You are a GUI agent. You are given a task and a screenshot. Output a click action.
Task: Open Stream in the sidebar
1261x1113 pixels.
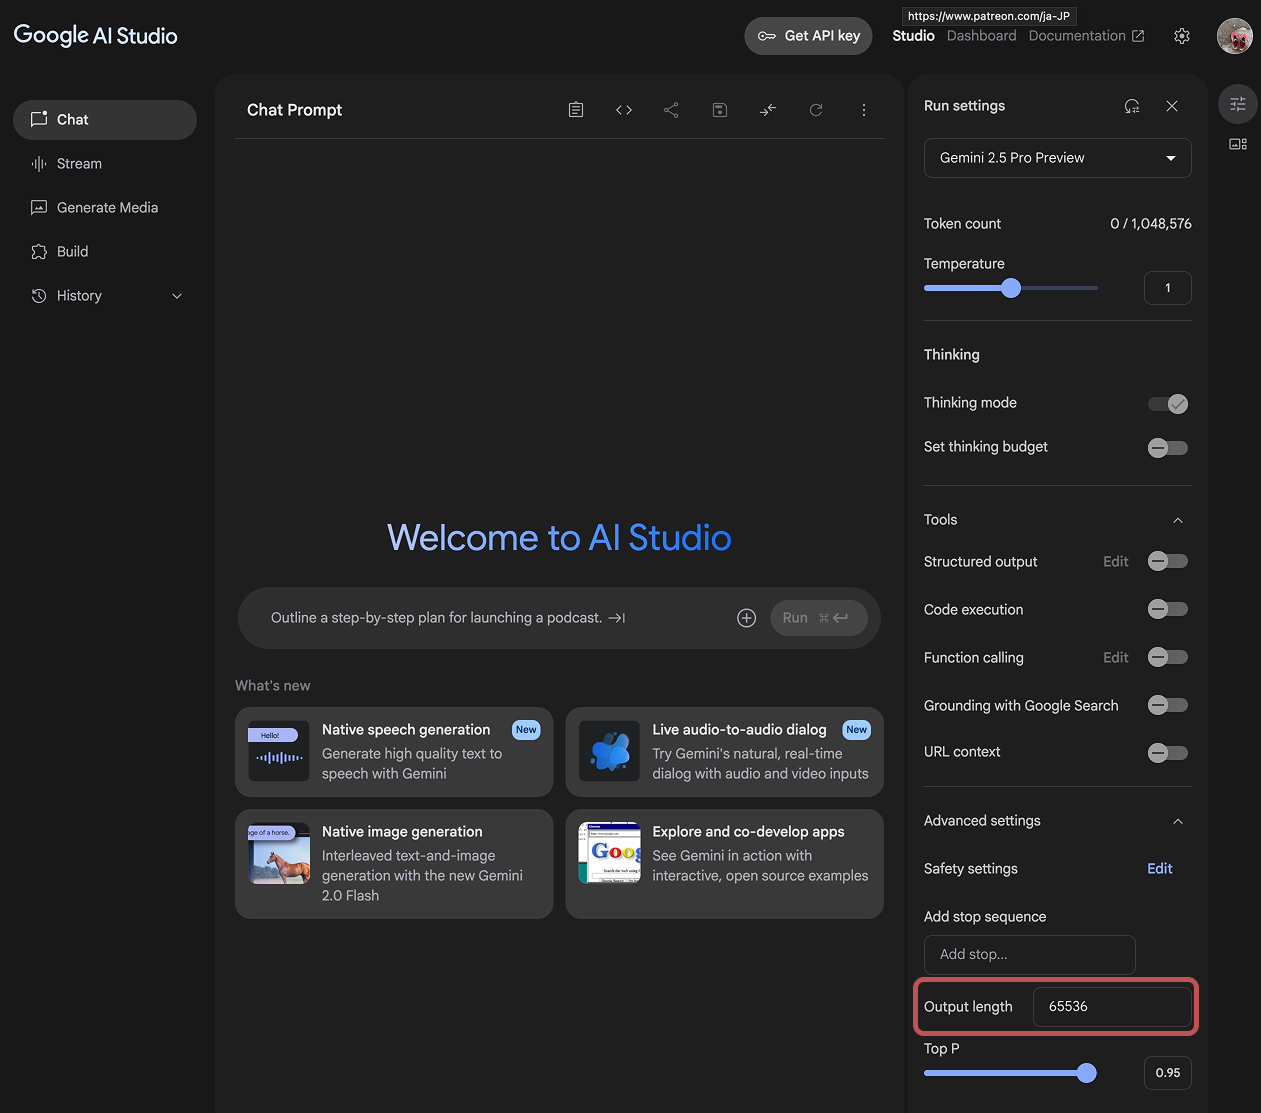pos(105,164)
